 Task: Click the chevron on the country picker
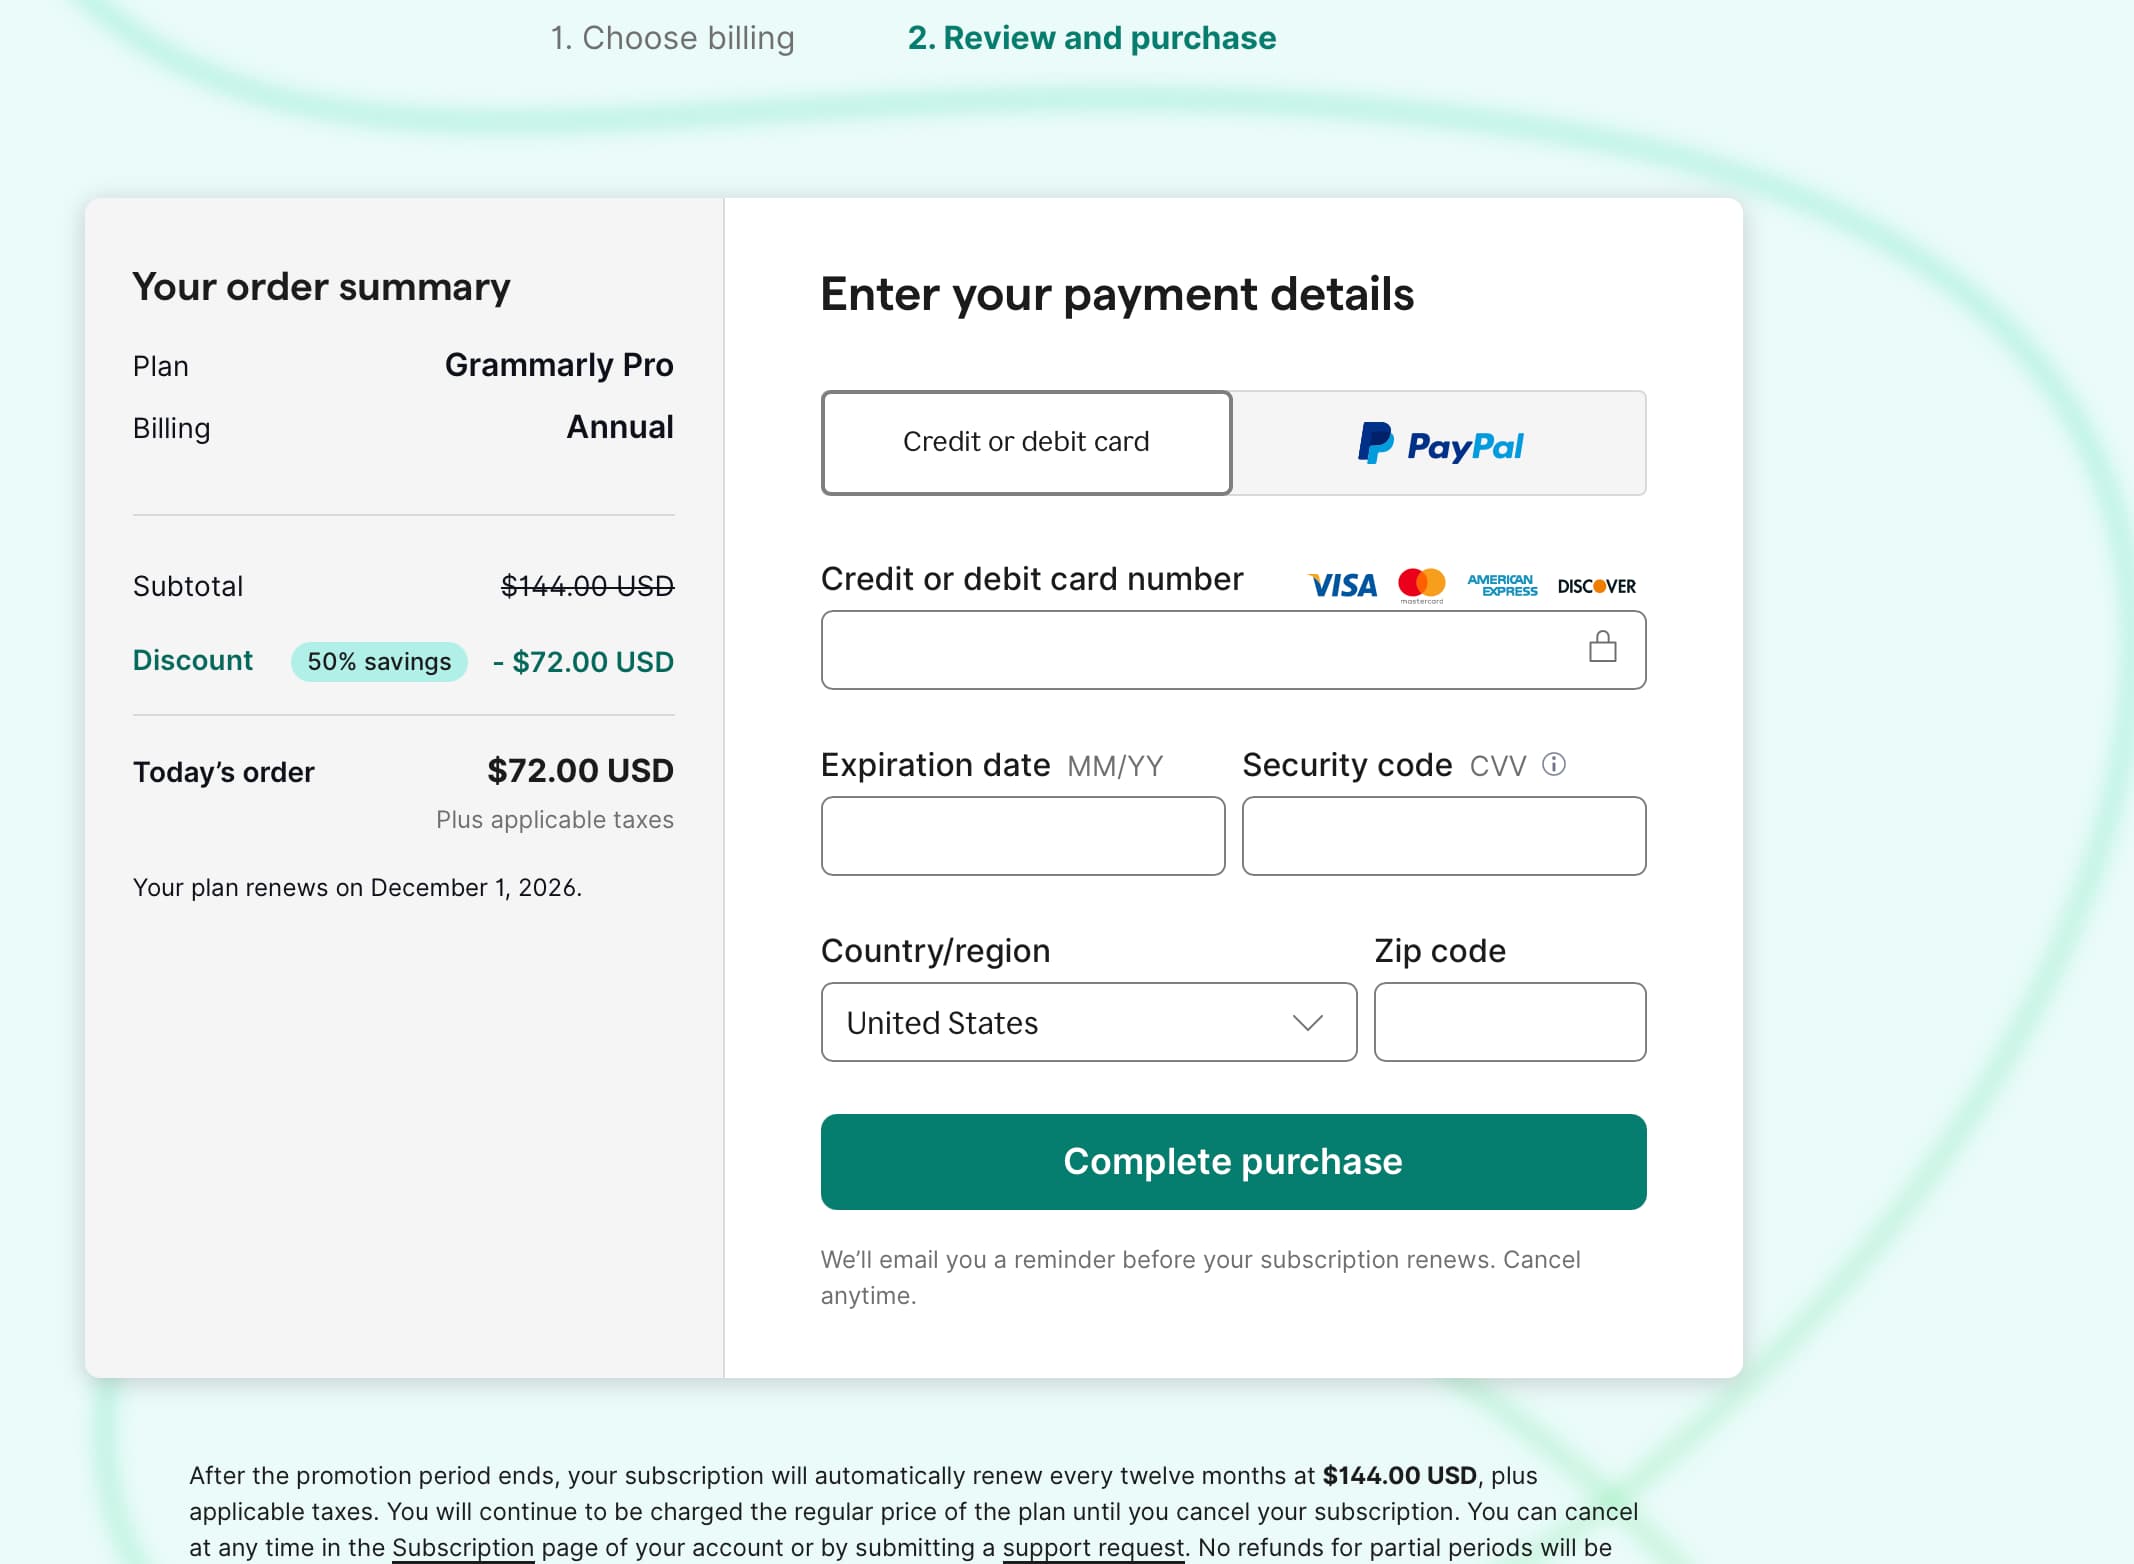click(1308, 1022)
